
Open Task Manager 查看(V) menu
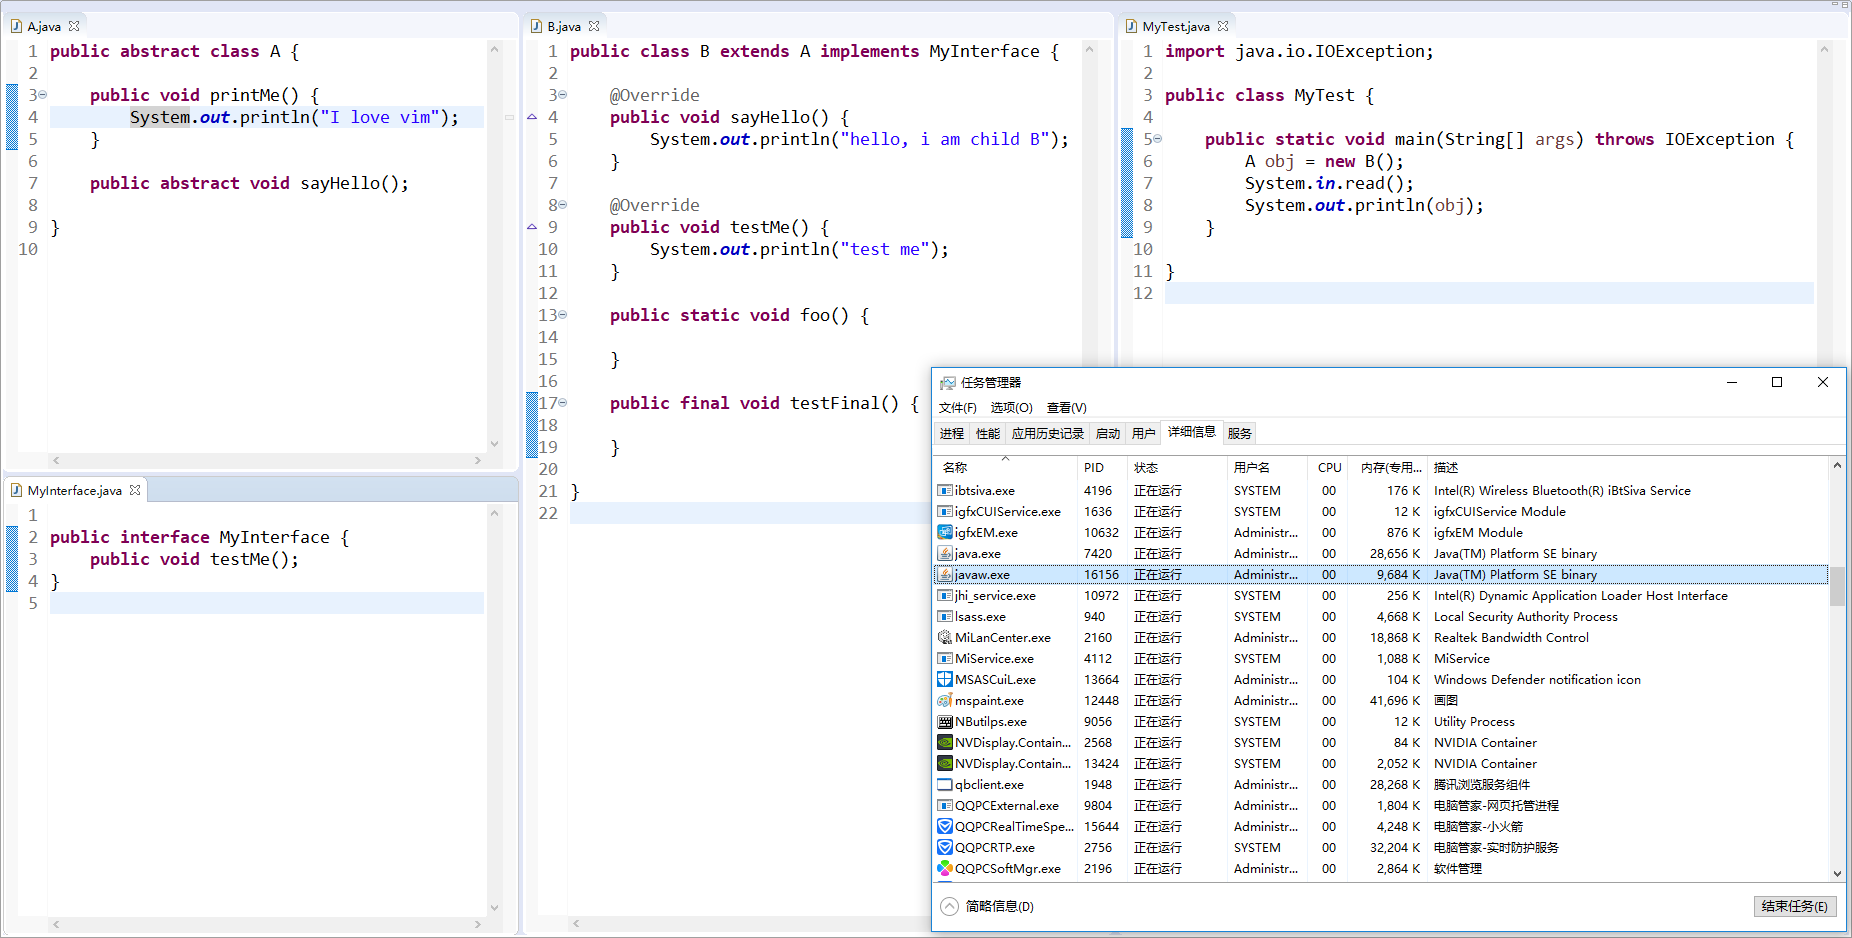tap(1066, 408)
